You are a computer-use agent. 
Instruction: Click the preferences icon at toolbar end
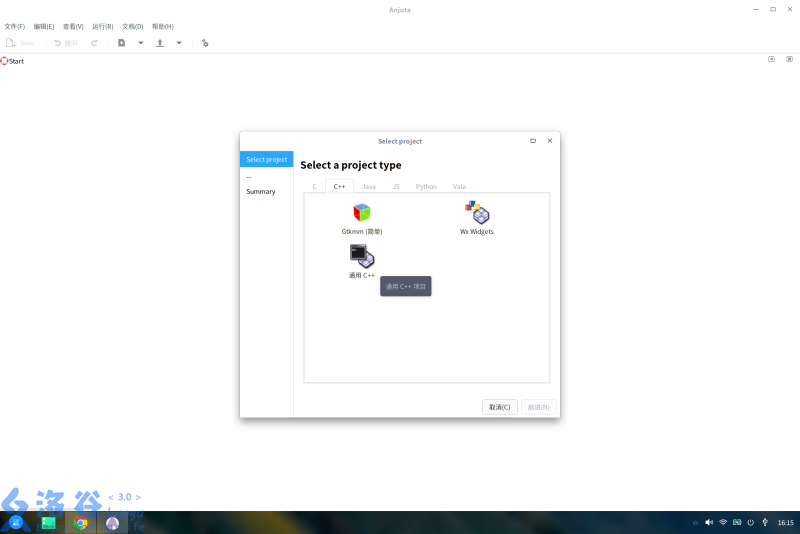[x=205, y=43]
